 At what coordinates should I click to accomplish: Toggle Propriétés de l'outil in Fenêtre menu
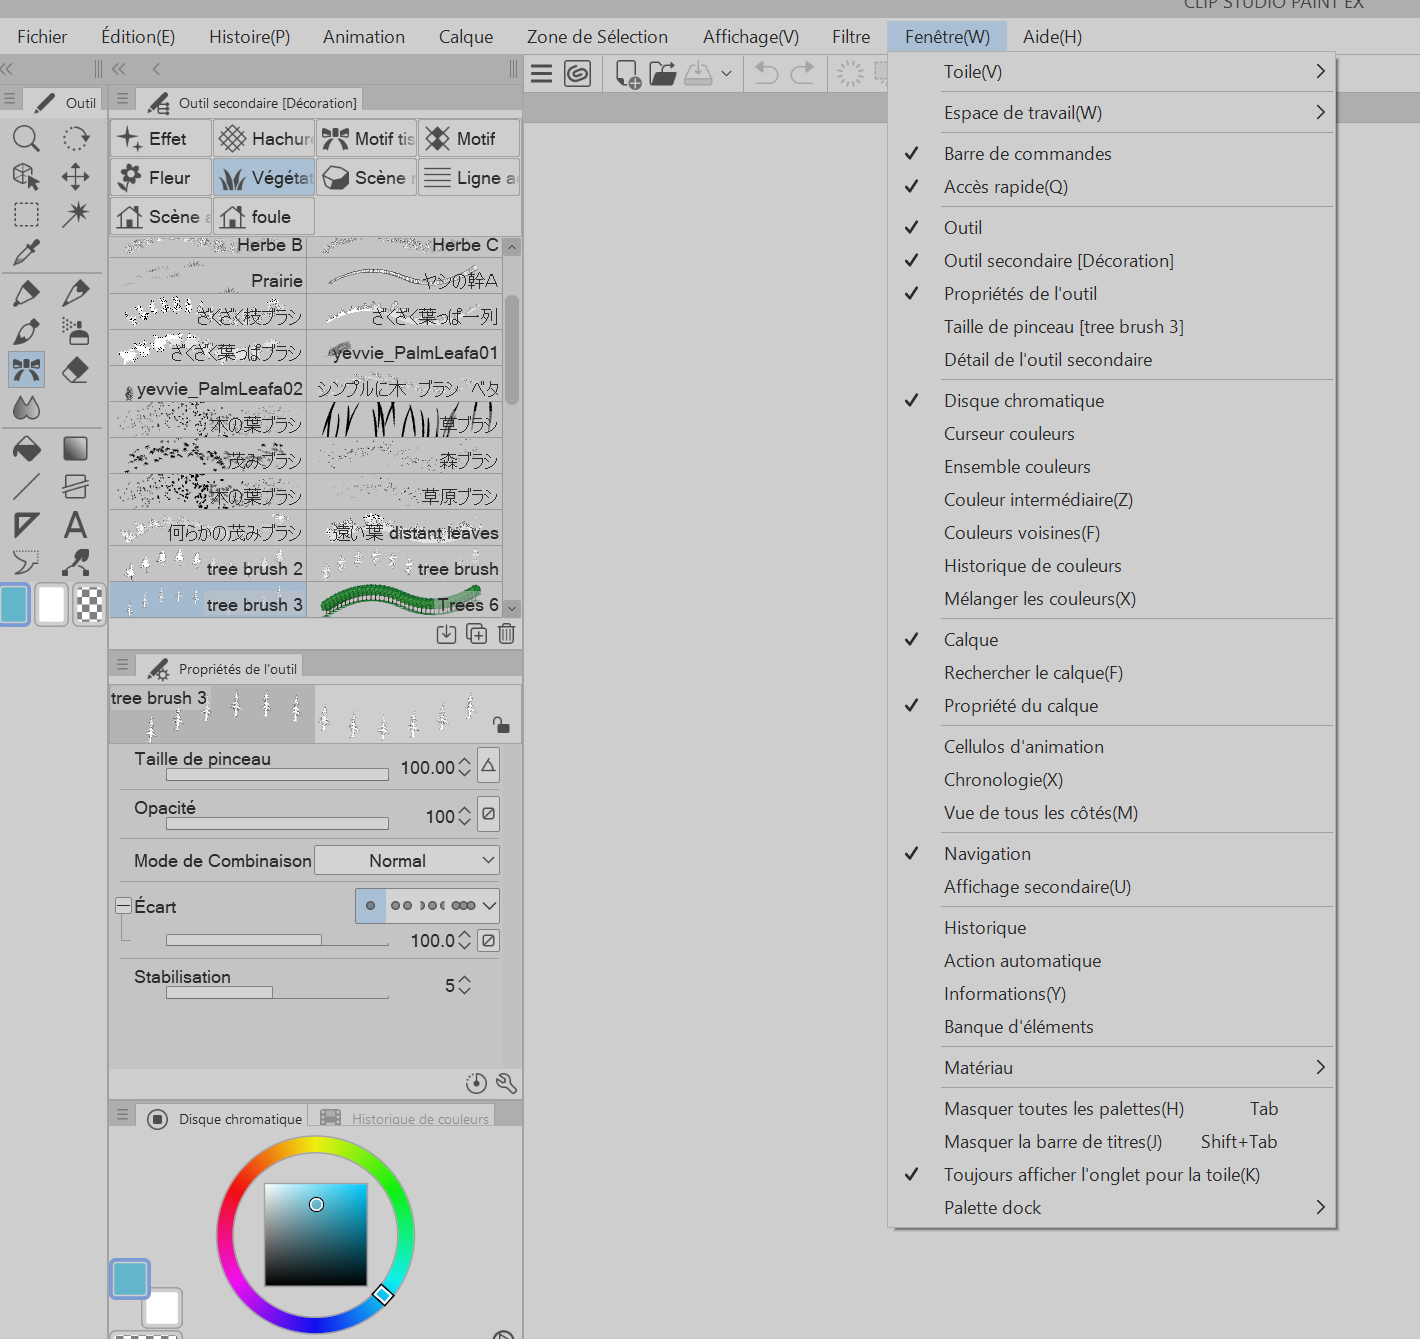pyautogui.click(x=1112, y=294)
